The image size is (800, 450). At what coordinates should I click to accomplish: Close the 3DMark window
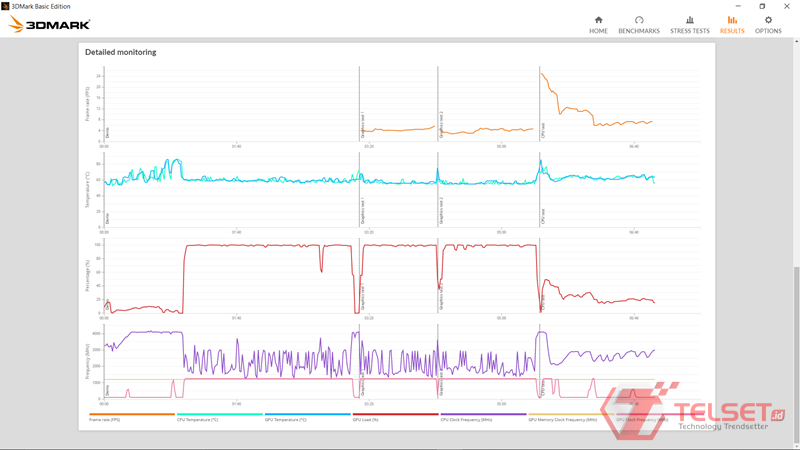[787, 6]
